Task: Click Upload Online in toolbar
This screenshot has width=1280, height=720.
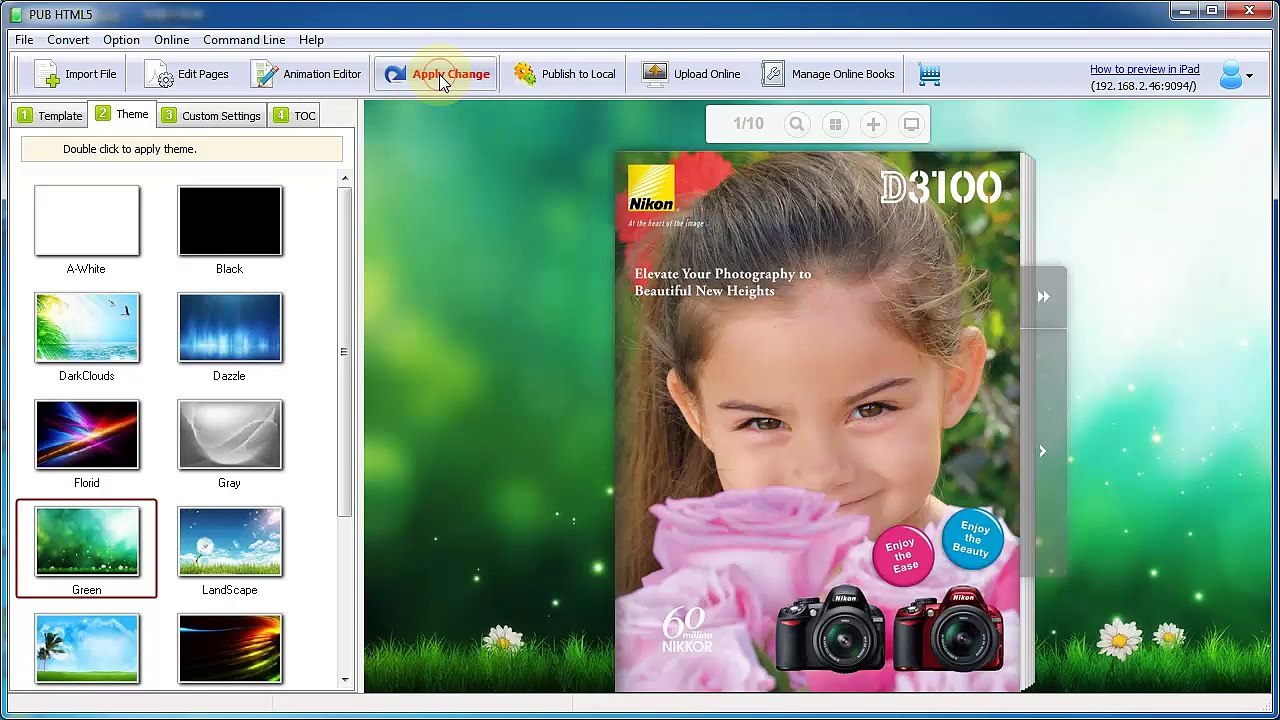Action: (691, 74)
